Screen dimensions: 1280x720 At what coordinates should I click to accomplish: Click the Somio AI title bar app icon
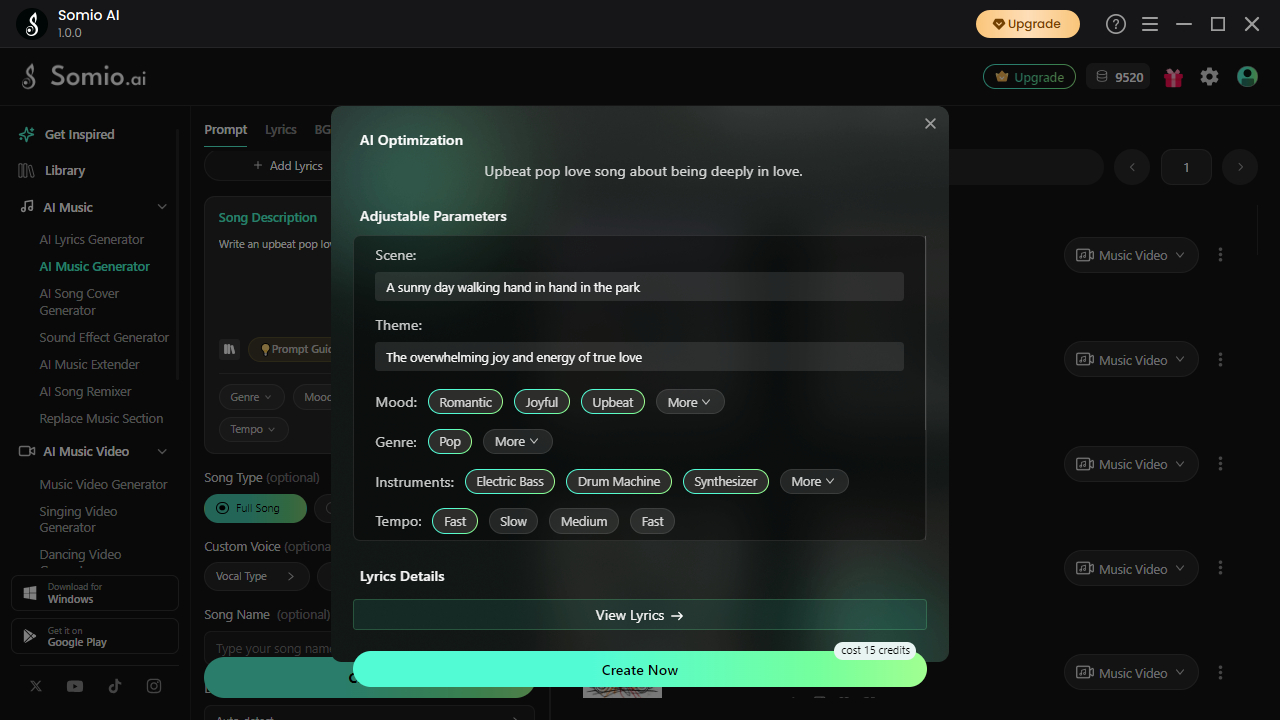32,24
